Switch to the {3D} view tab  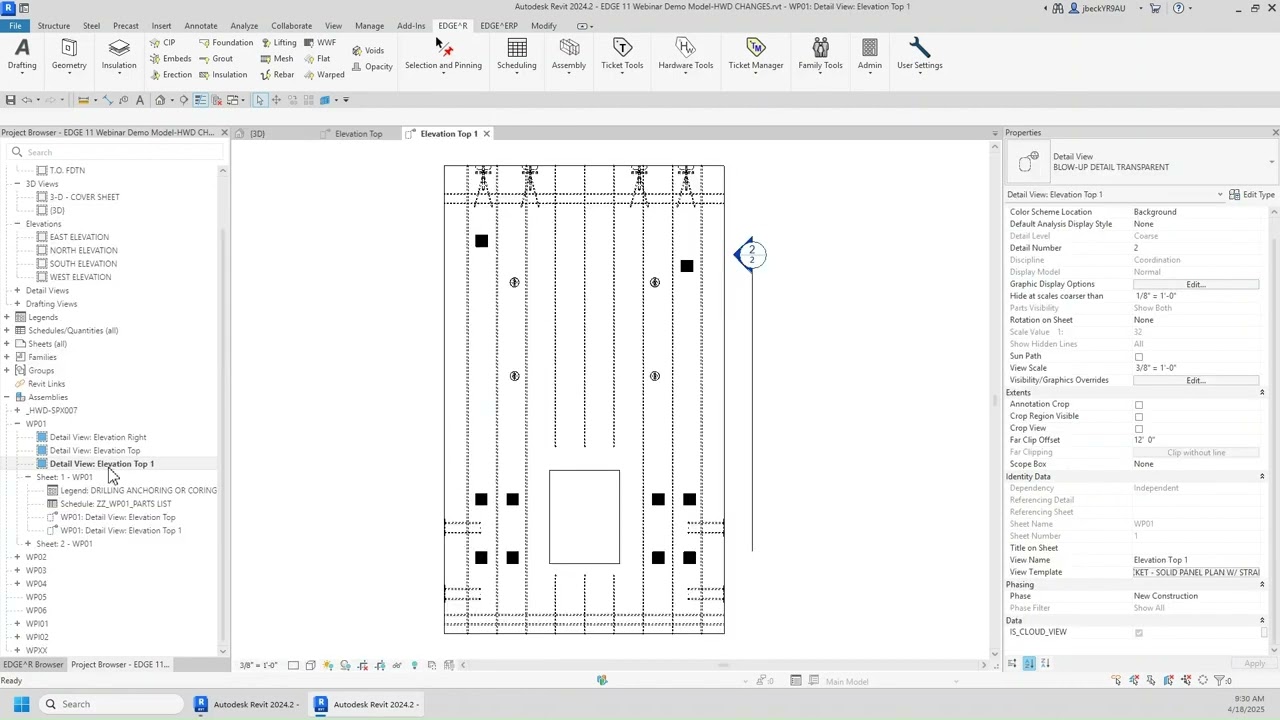point(257,134)
